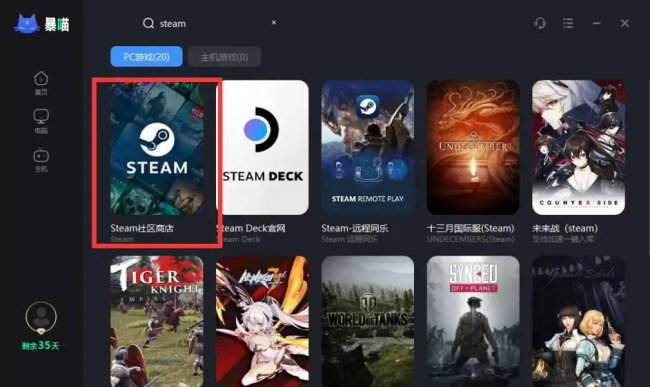Open the Steam社区商店 cover
This screenshot has width=650, height=387.
(157, 148)
